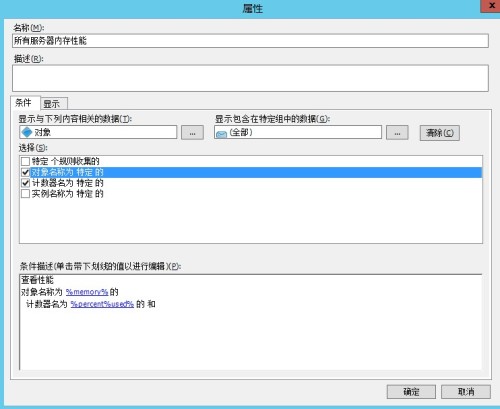Screen dimensions: 500x409
Task: Click the 清除(C) button
Action: point(440,133)
